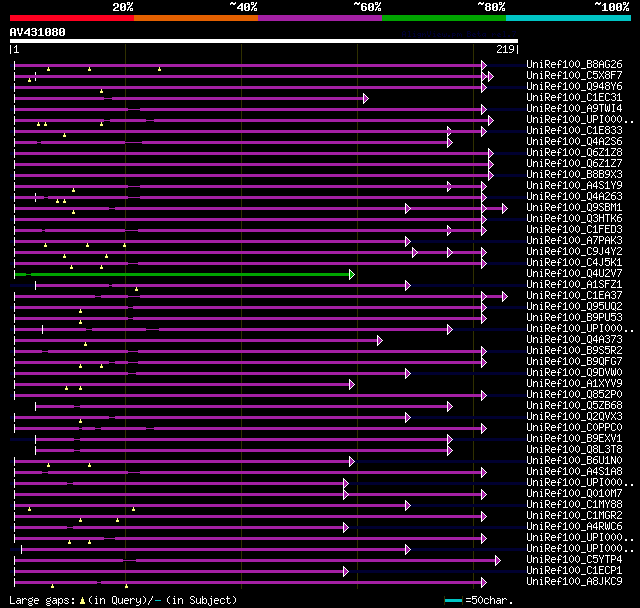Click the green alignment bar for Q4U2V7
Viewport: 640px width, 608px height.
pyautogui.click(x=182, y=275)
